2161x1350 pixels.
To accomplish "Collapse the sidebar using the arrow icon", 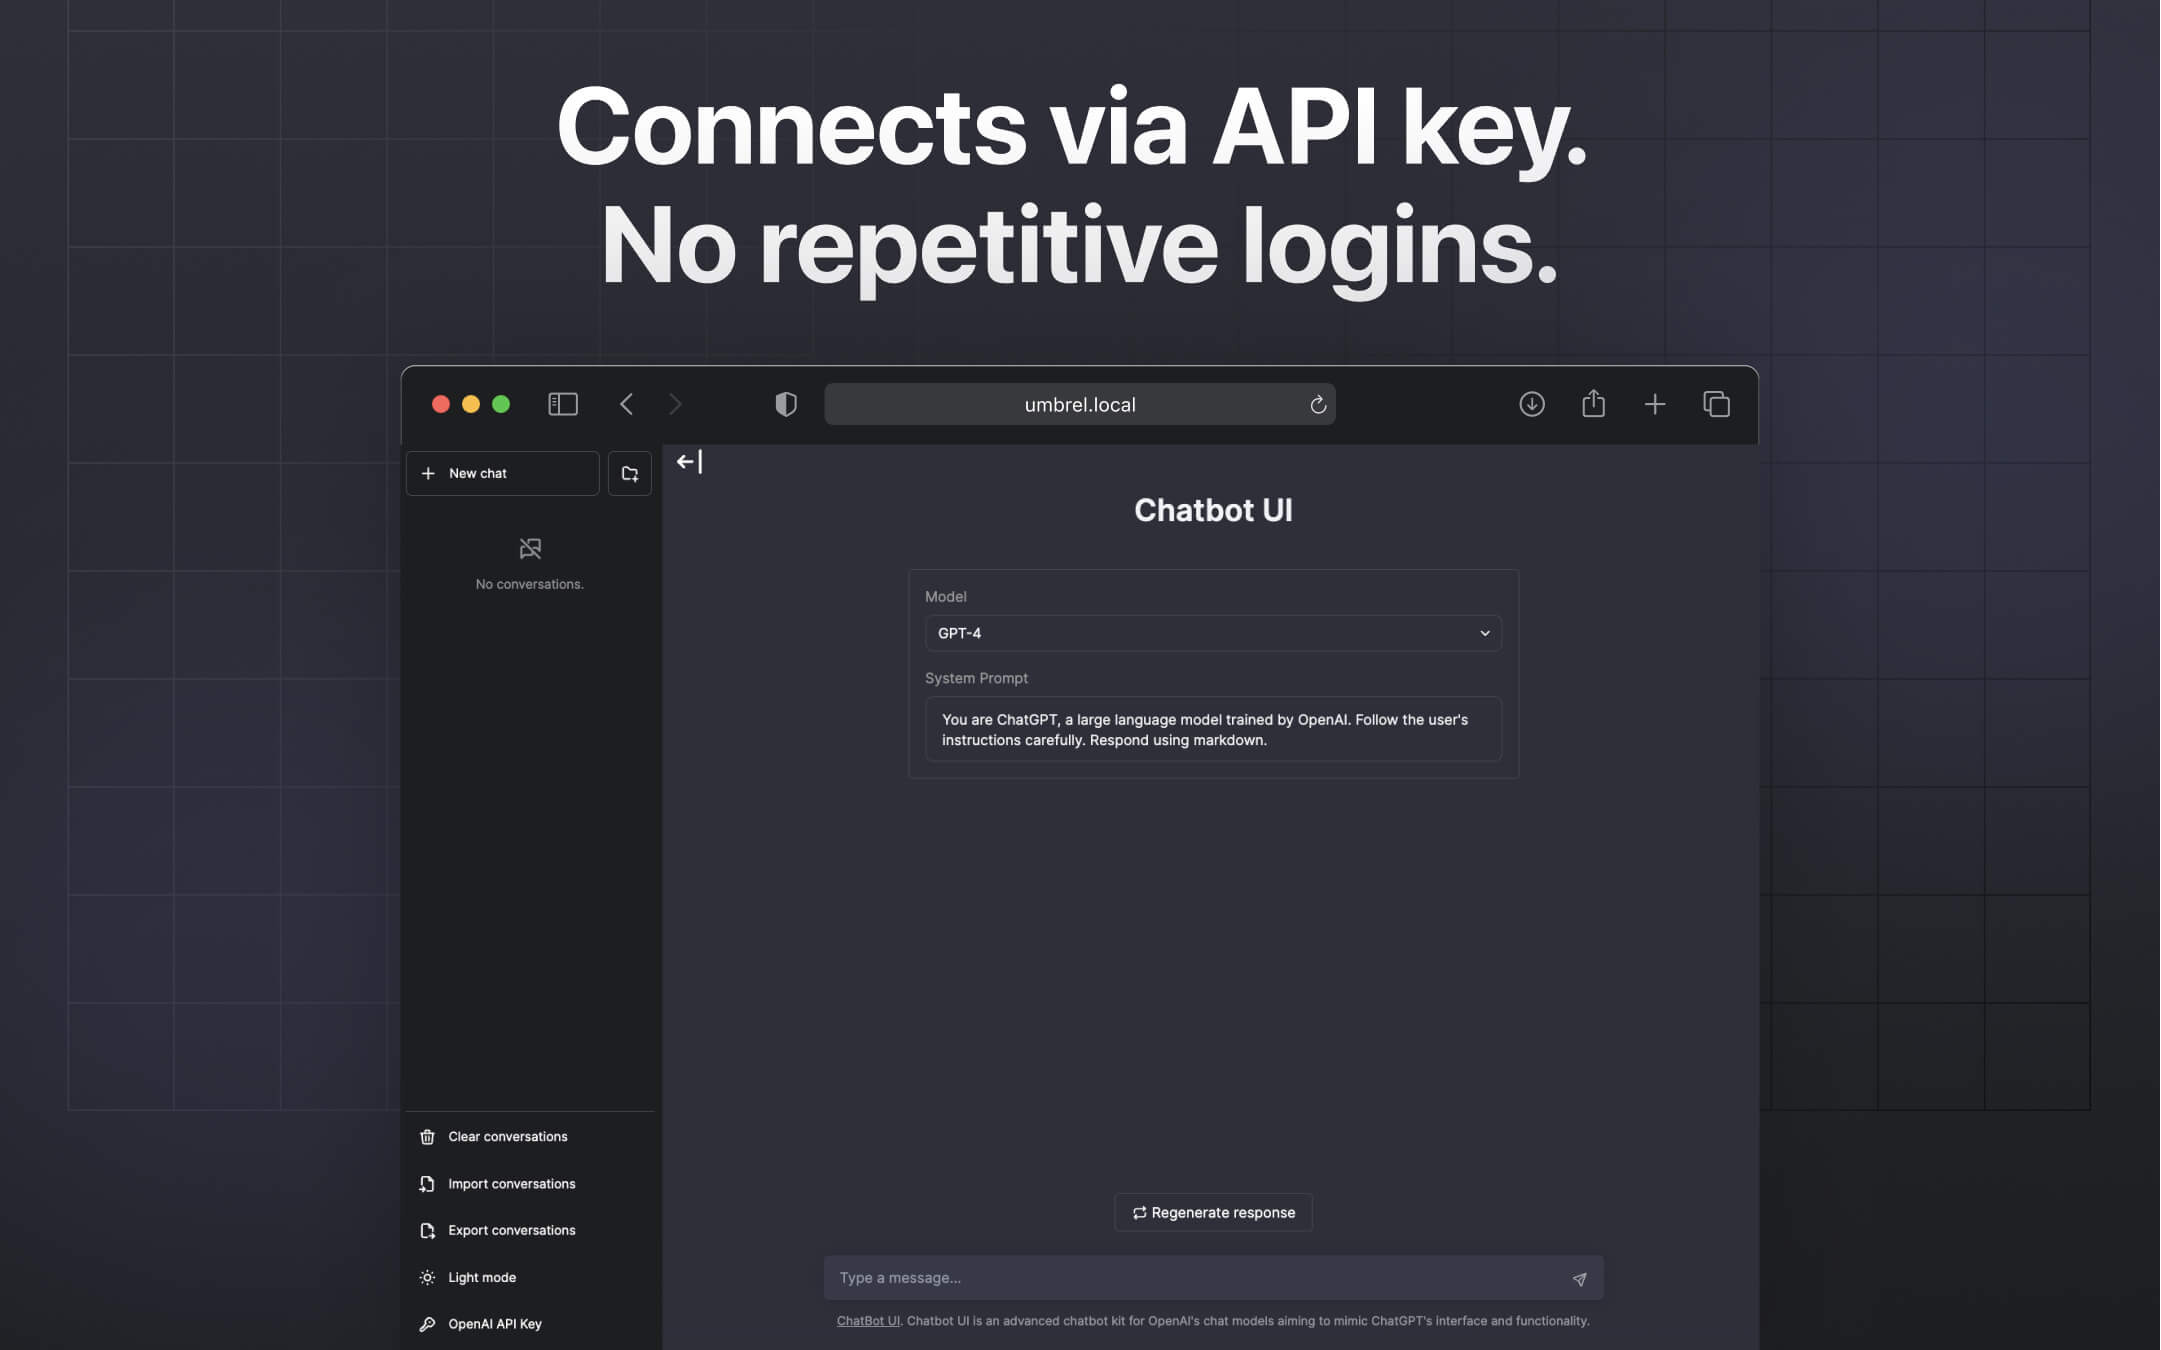I will pyautogui.click(x=687, y=461).
